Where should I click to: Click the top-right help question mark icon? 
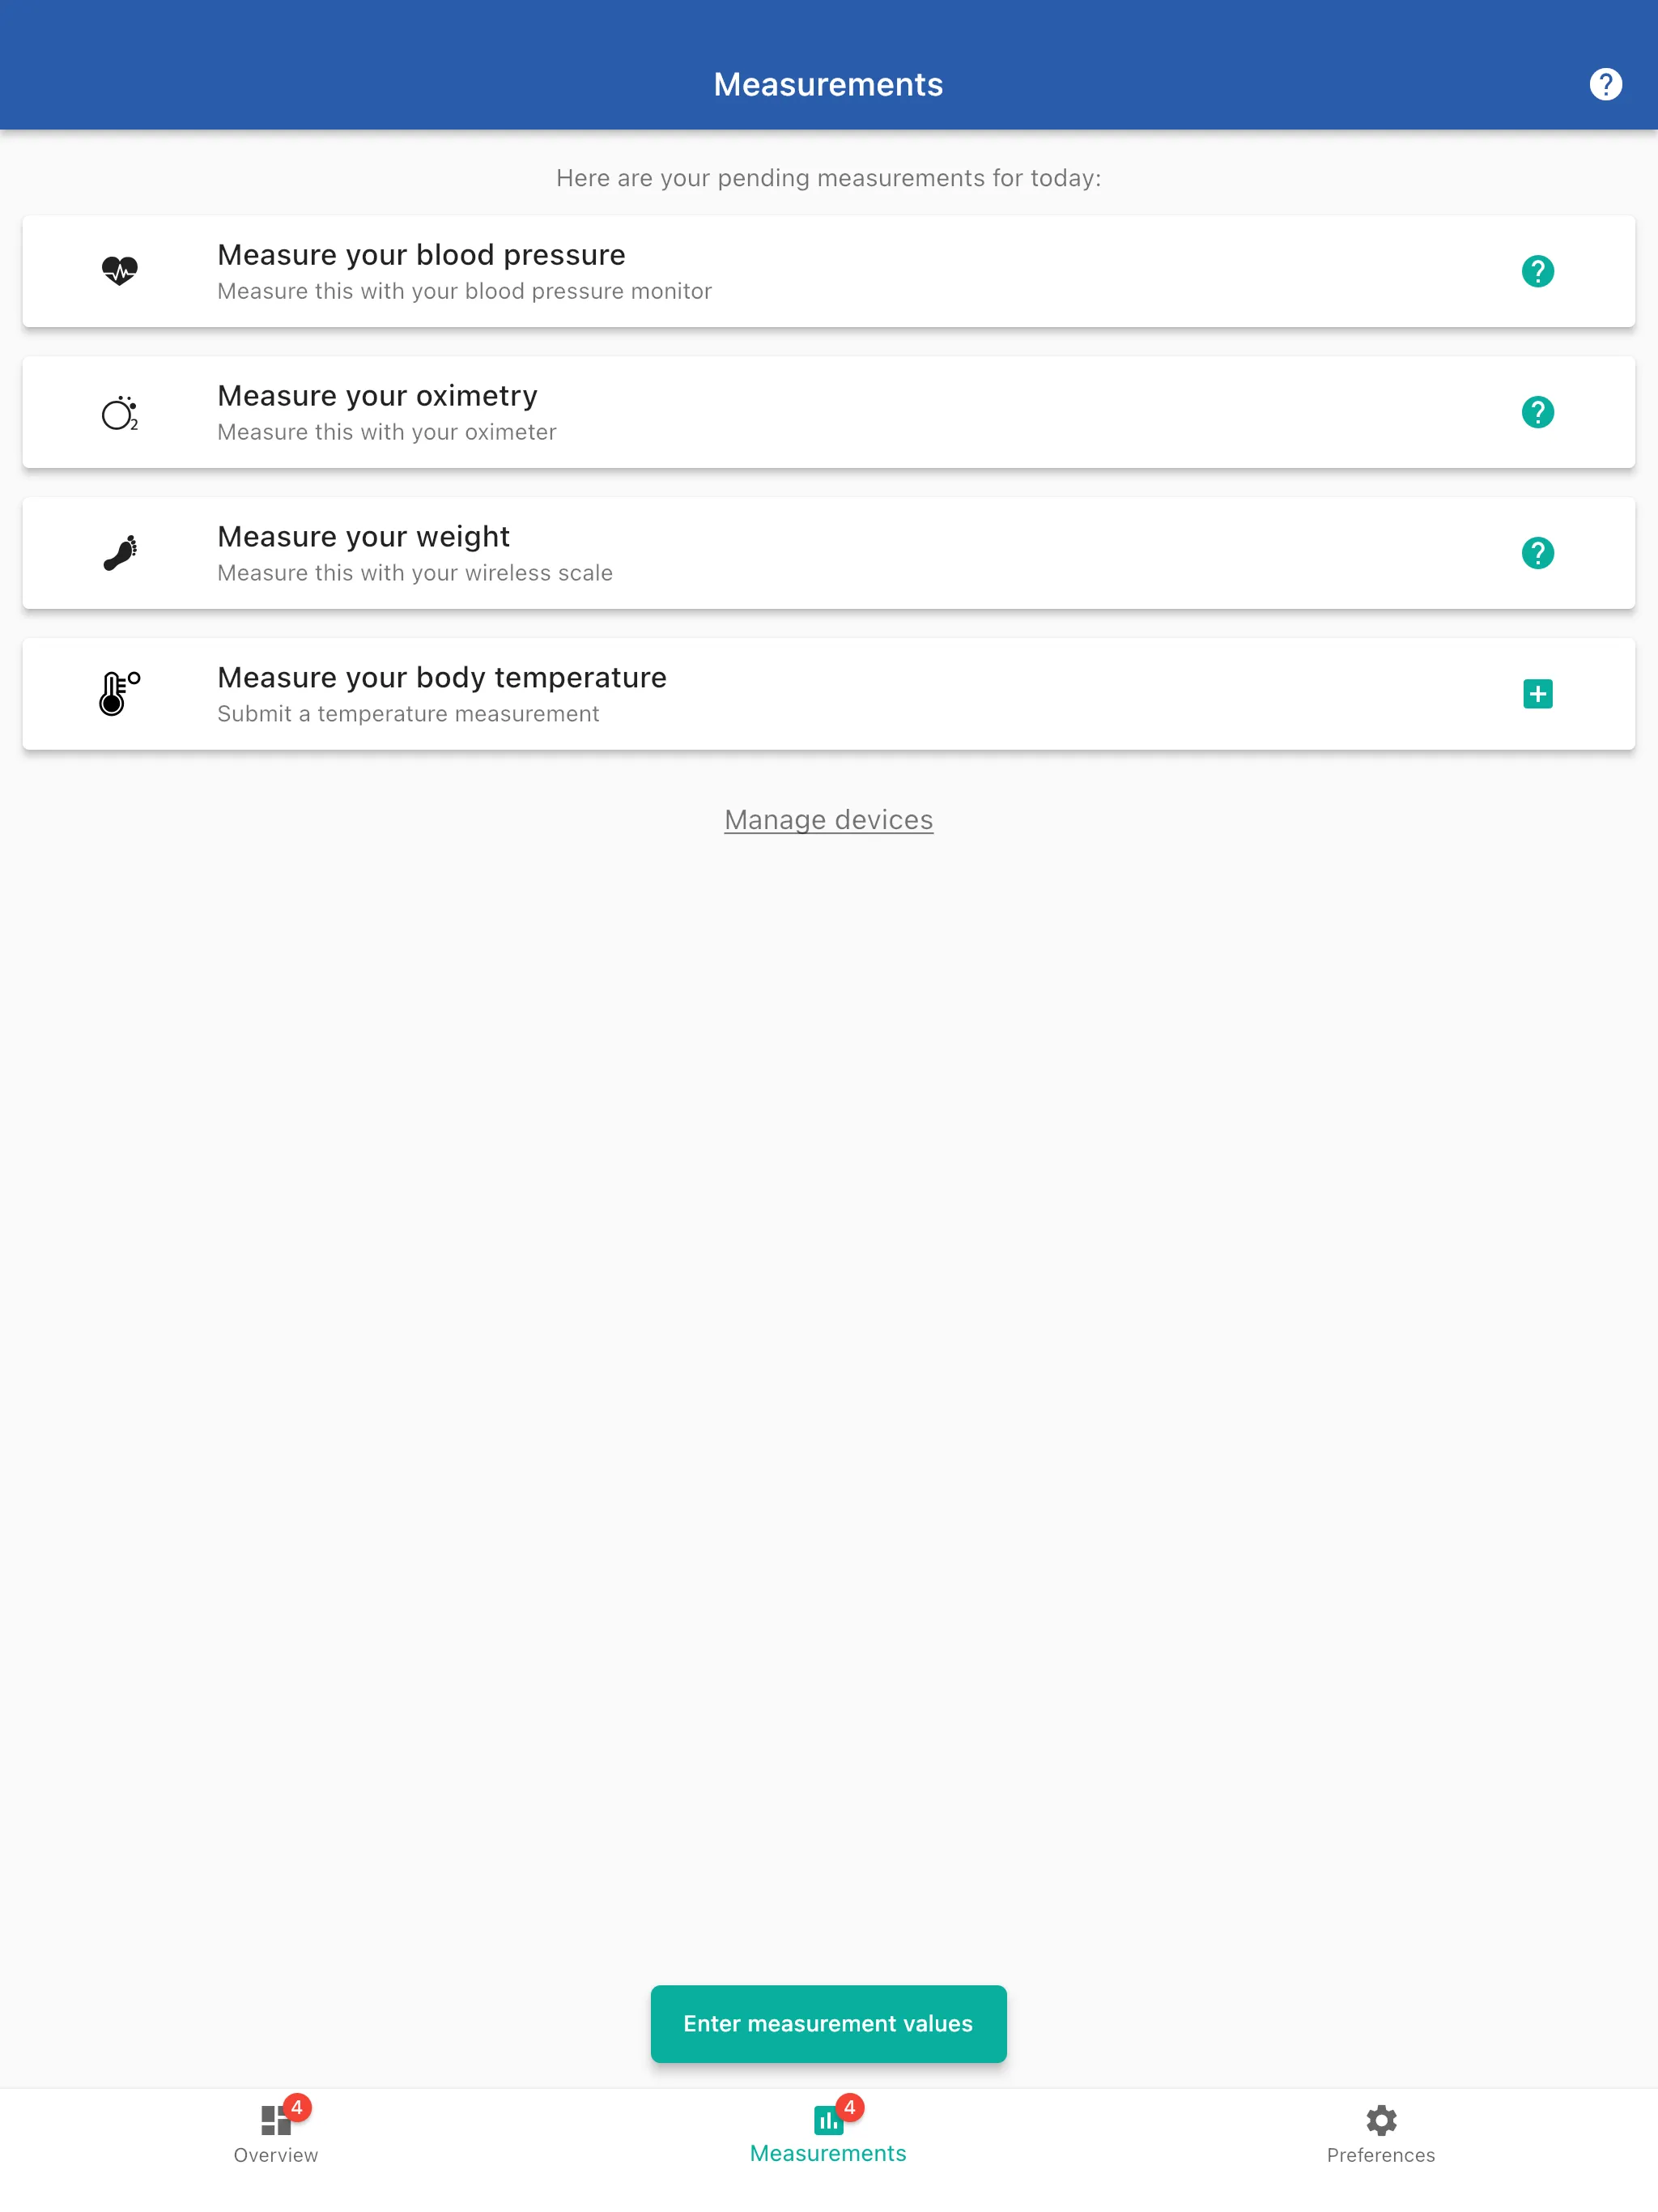coord(1604,82)
